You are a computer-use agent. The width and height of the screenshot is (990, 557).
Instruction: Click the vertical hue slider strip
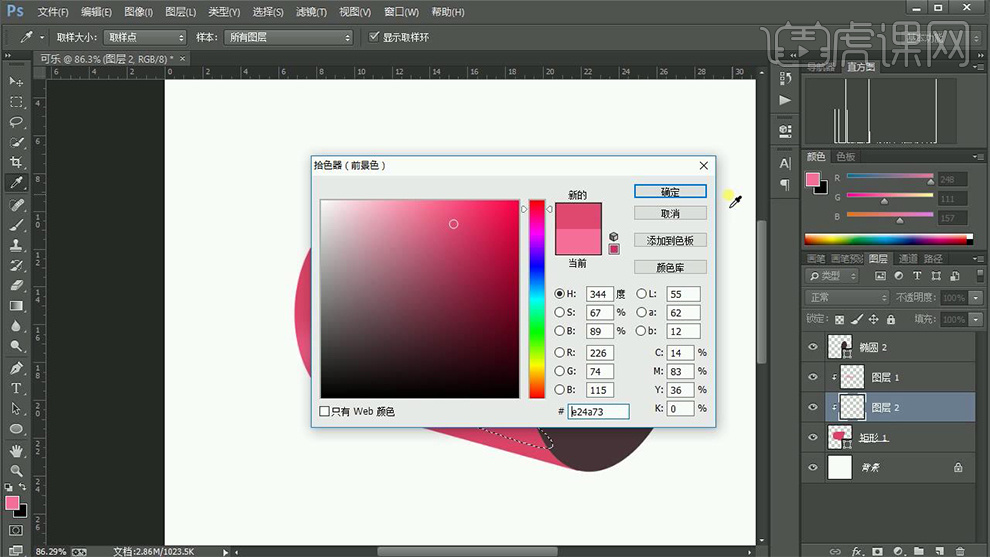[x=537, y=299]
